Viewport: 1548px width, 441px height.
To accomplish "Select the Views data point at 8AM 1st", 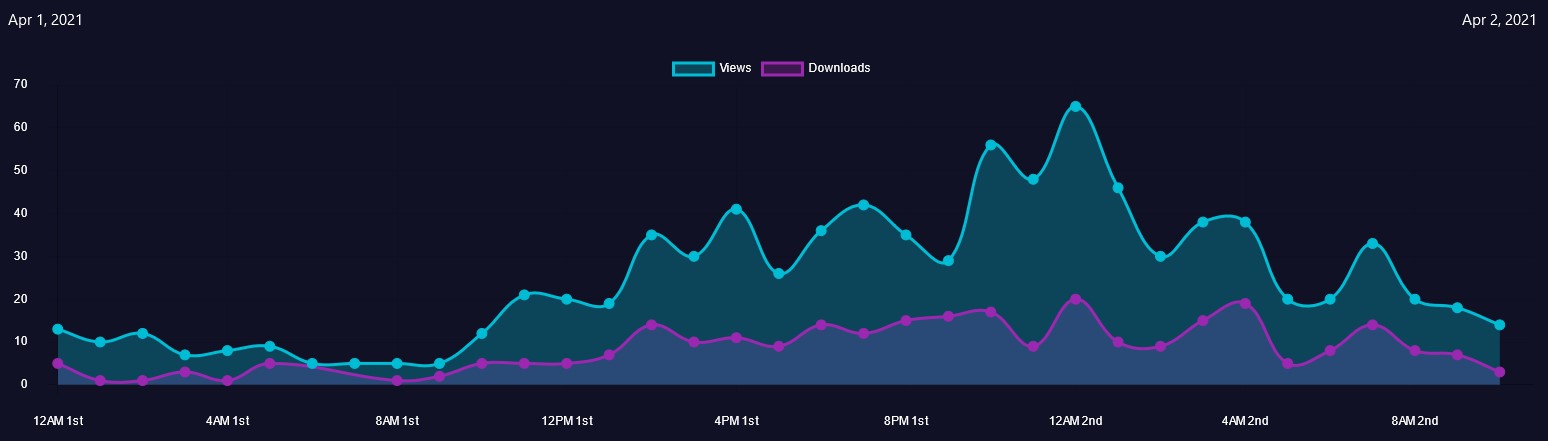I will coord(397,363).
